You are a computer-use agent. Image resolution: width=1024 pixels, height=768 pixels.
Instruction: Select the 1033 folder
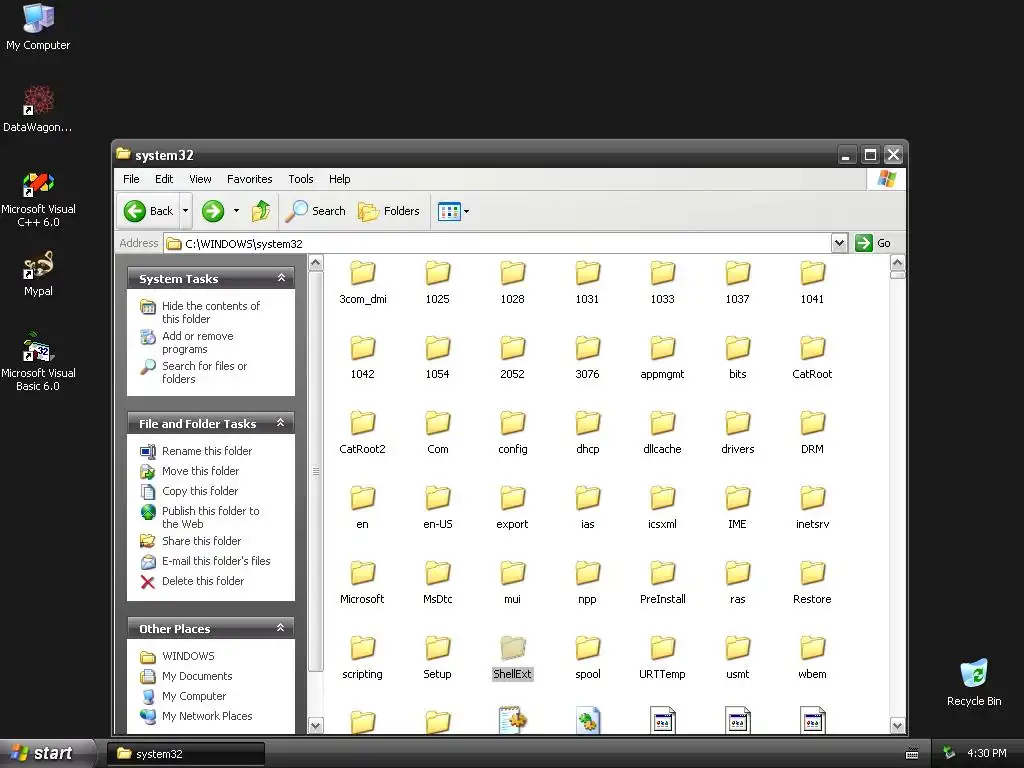(x=662, y=283)
